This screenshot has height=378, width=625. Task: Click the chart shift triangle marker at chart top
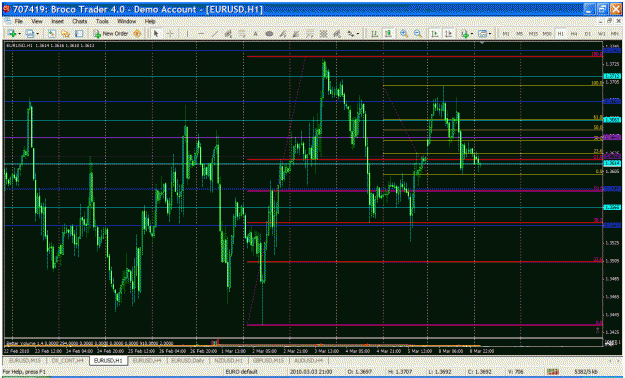pyautogui.click(x=482, y=42)
